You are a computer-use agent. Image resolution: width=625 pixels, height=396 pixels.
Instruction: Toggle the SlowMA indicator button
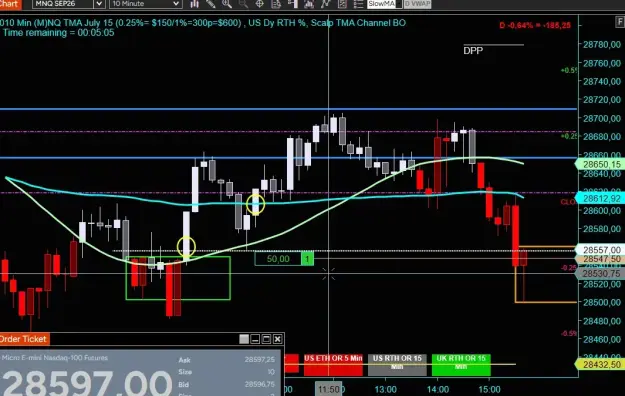point(381,4)
